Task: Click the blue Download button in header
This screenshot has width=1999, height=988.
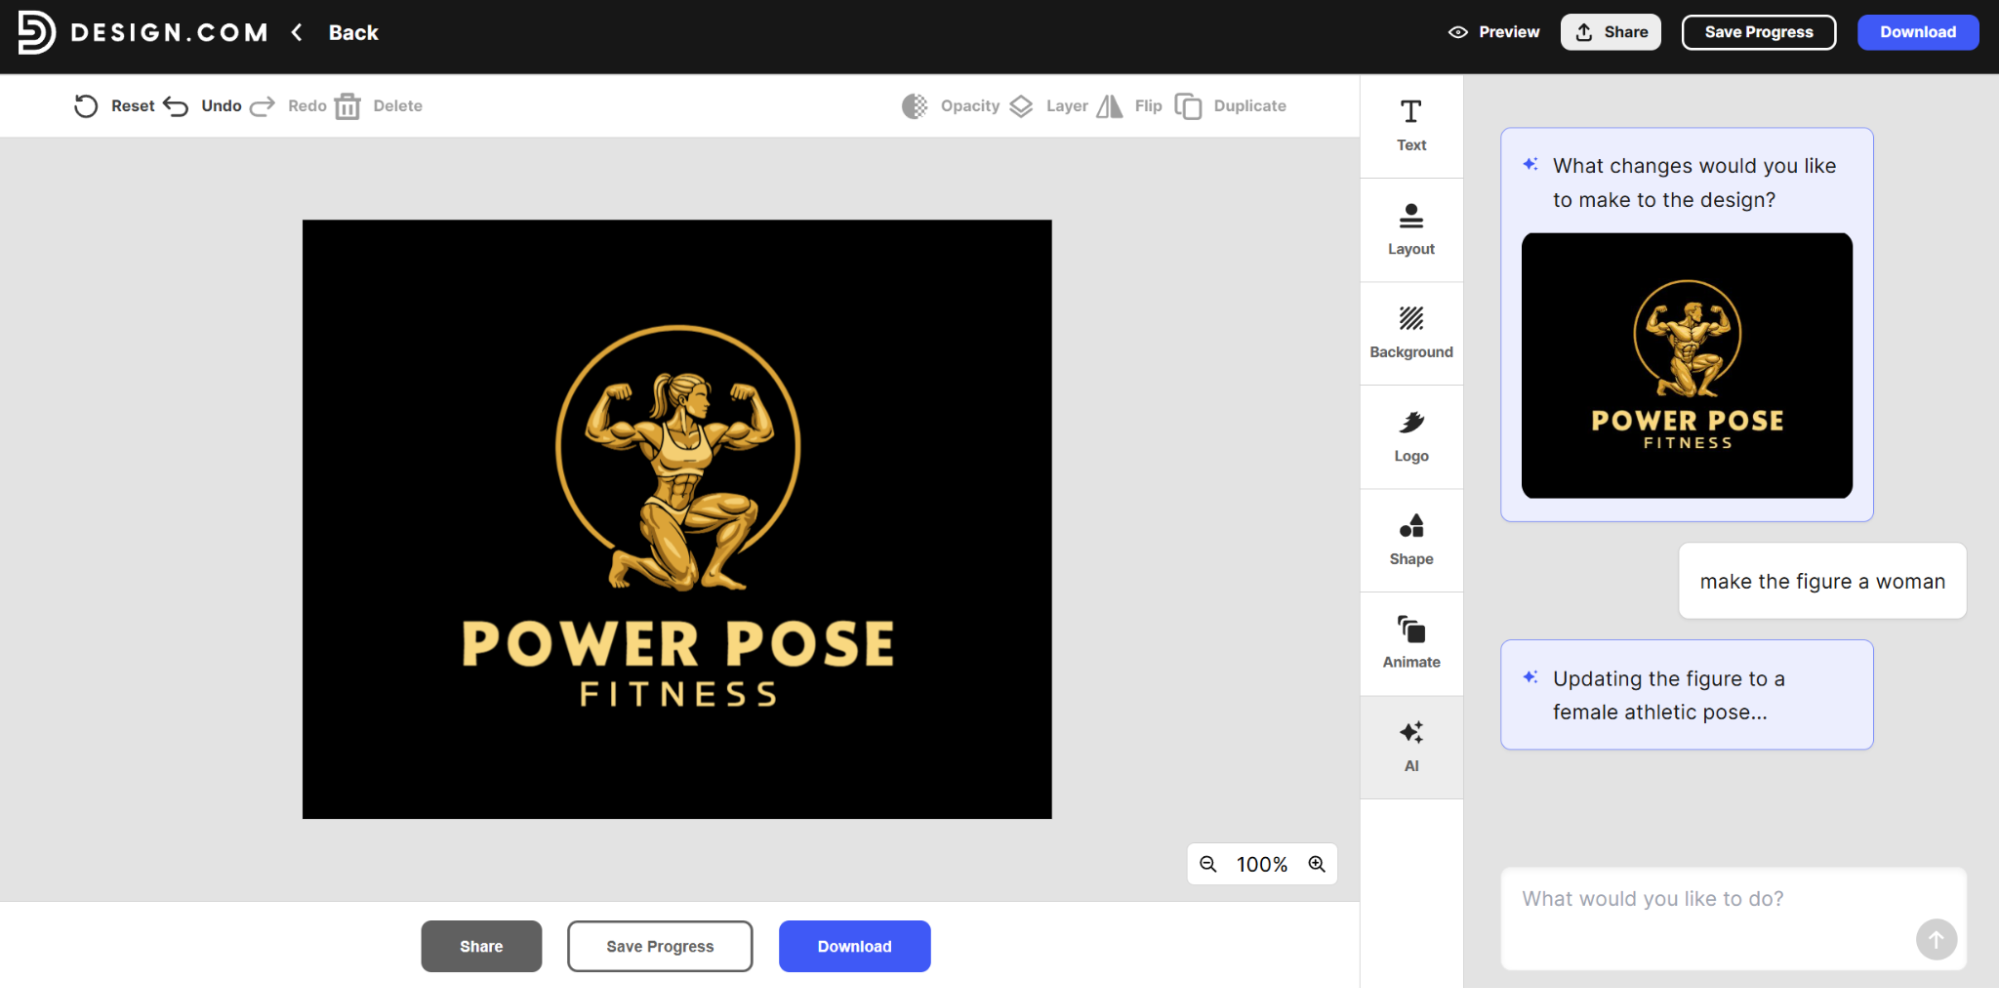Action: (1917, 32)
